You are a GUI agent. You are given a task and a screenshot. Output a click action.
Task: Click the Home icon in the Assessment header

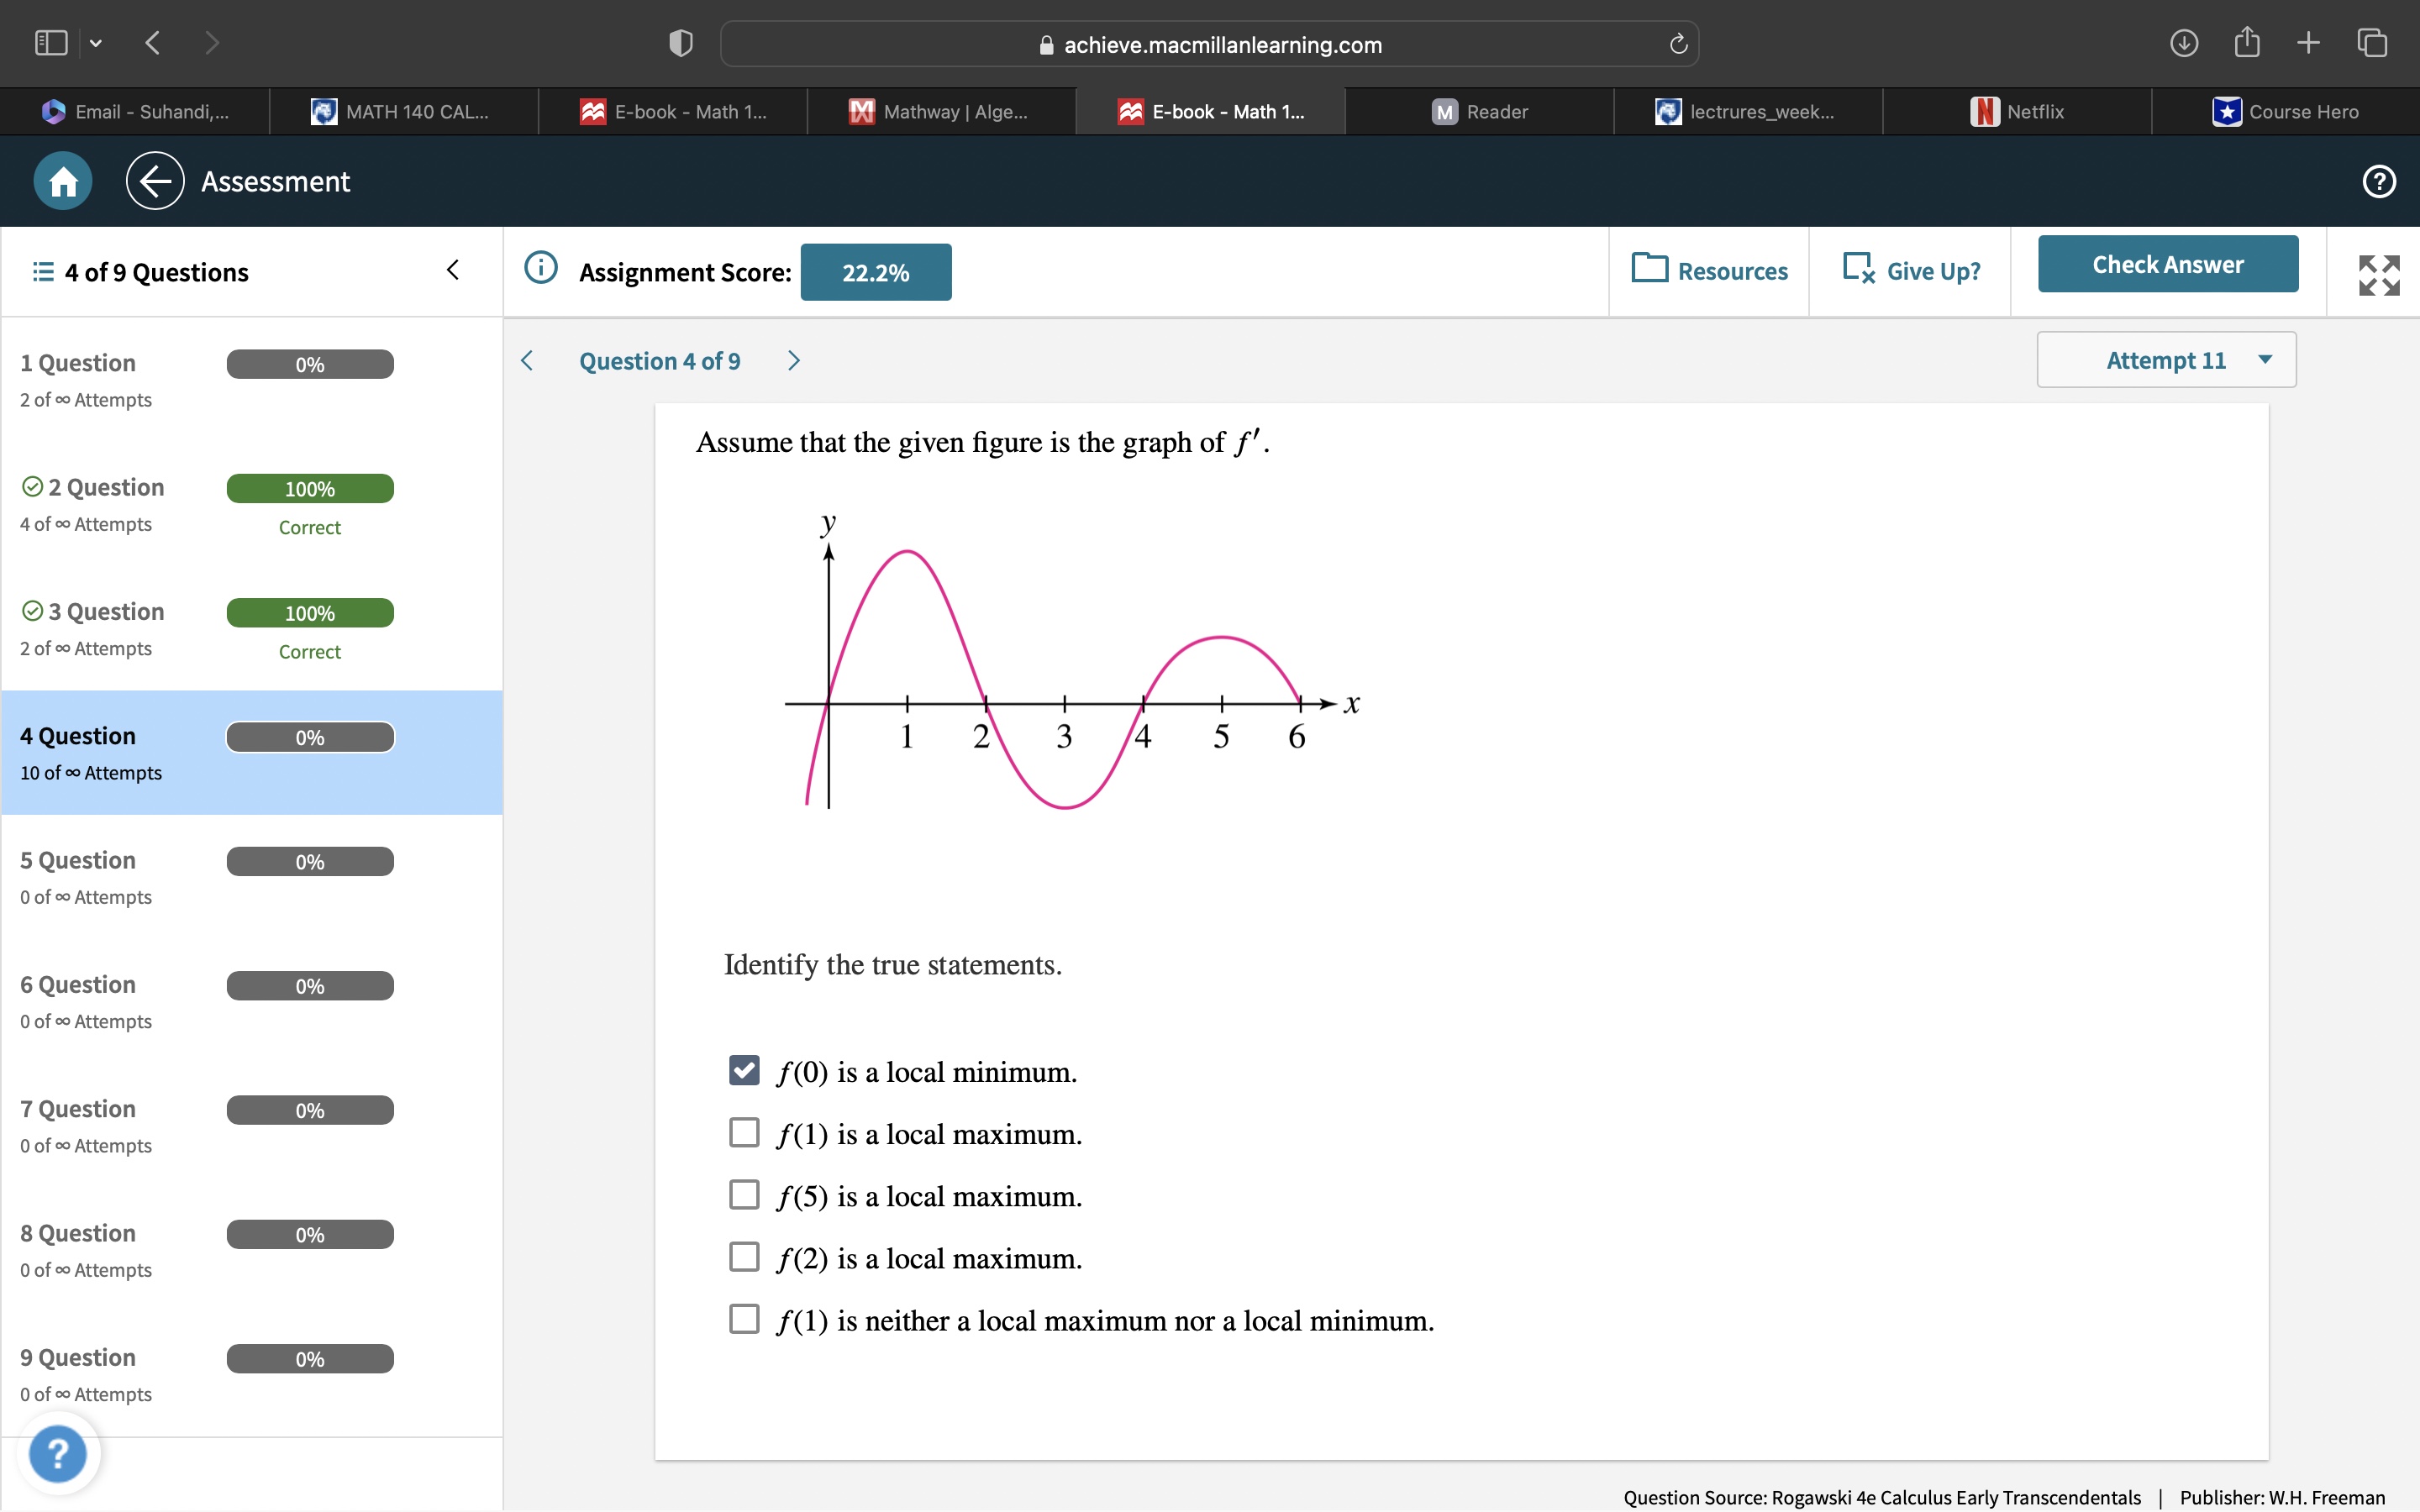click(x=61, y=181)
